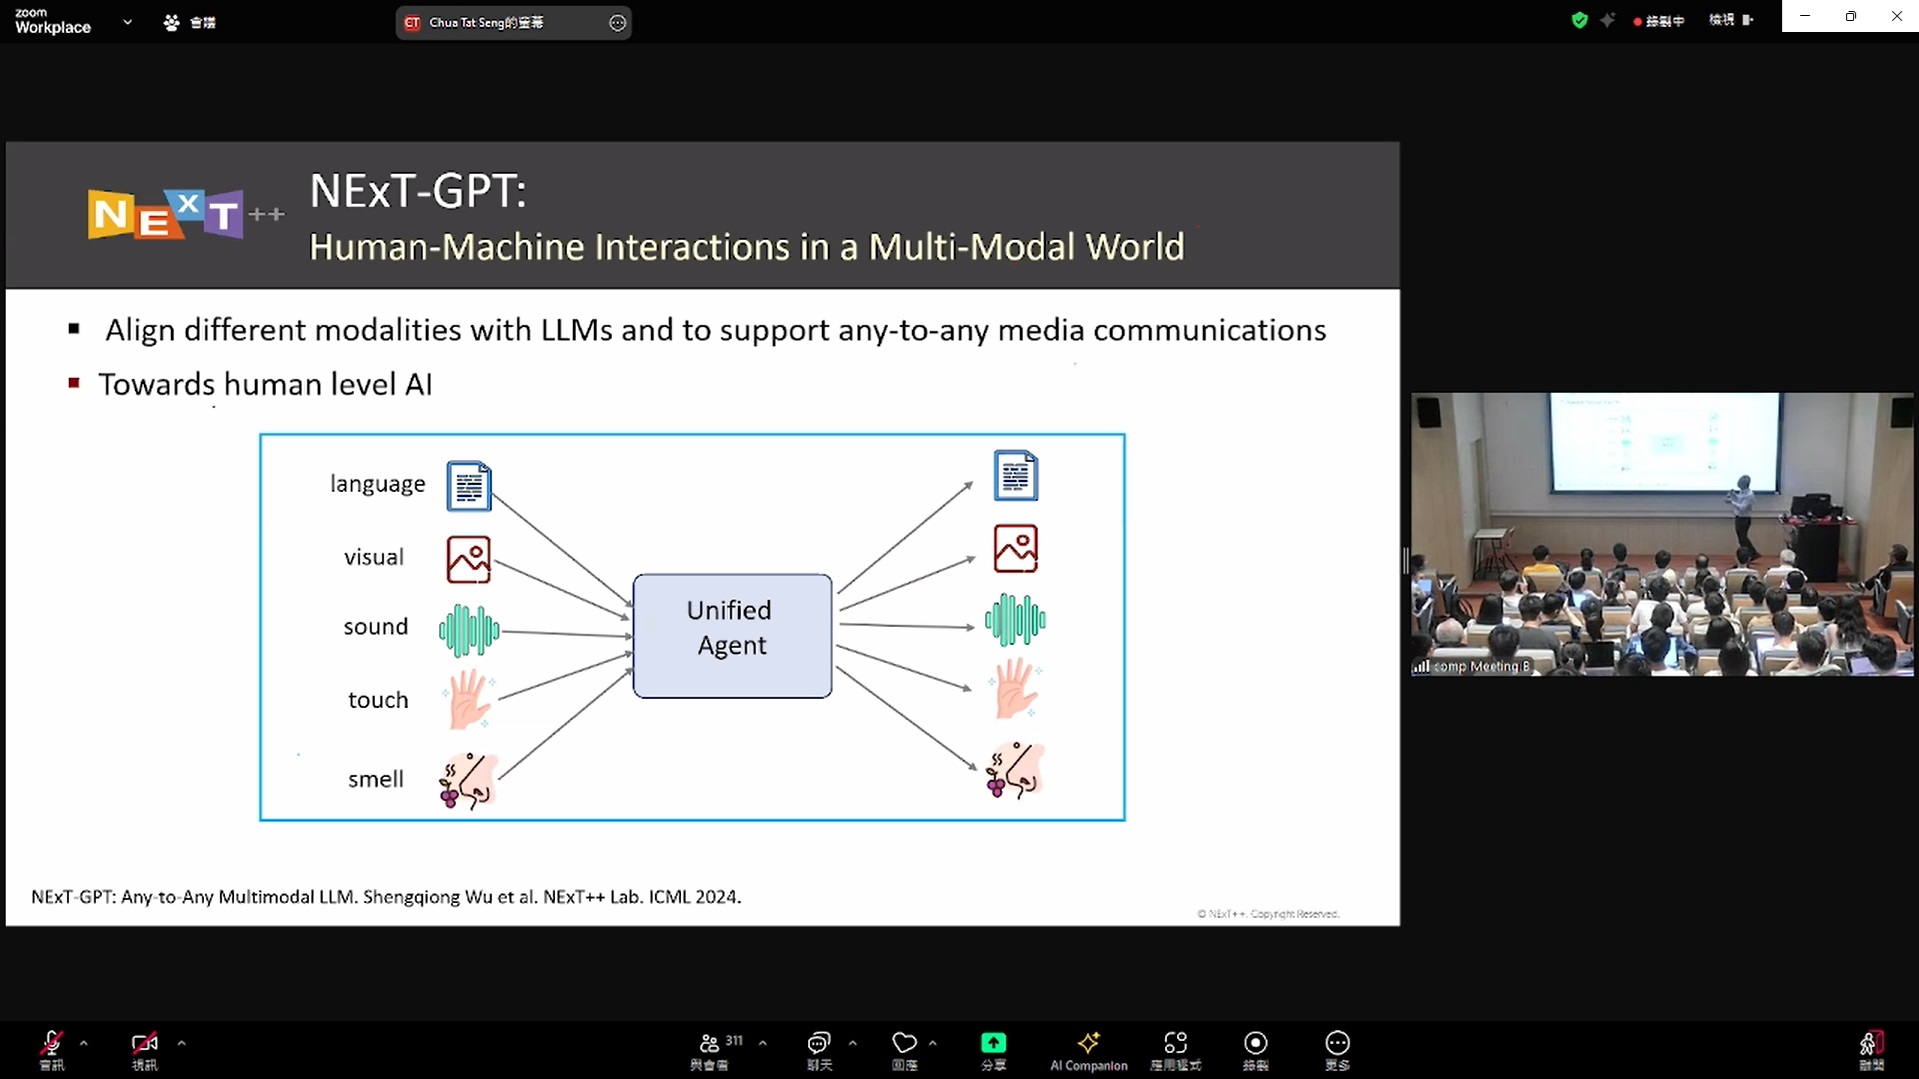
Task: Click the Zoom Workplace logo
Action: [x=53, y=21]
